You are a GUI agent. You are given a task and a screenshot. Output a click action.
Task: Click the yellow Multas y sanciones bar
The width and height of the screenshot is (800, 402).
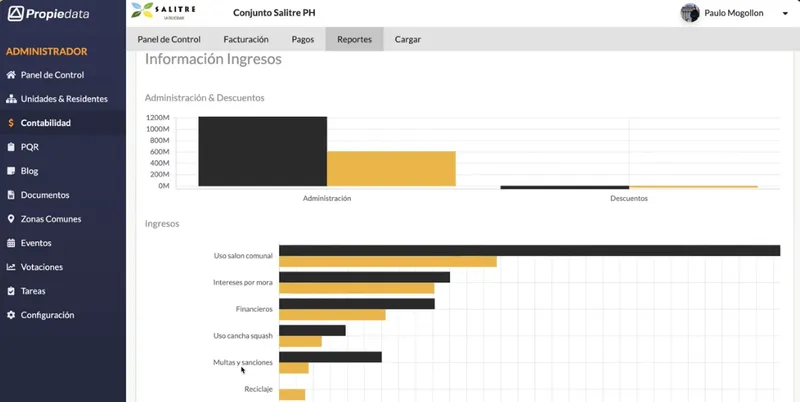pos(294,368)
